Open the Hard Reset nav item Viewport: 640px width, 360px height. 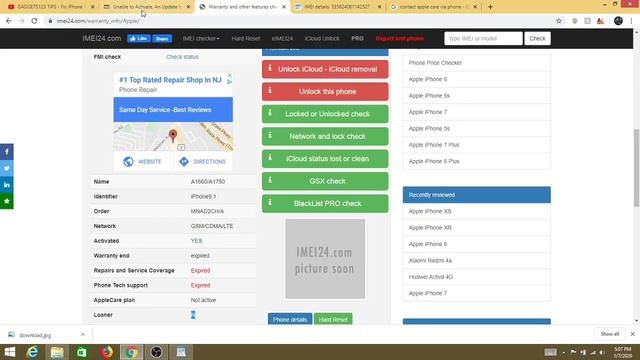(x=246, y=38)
